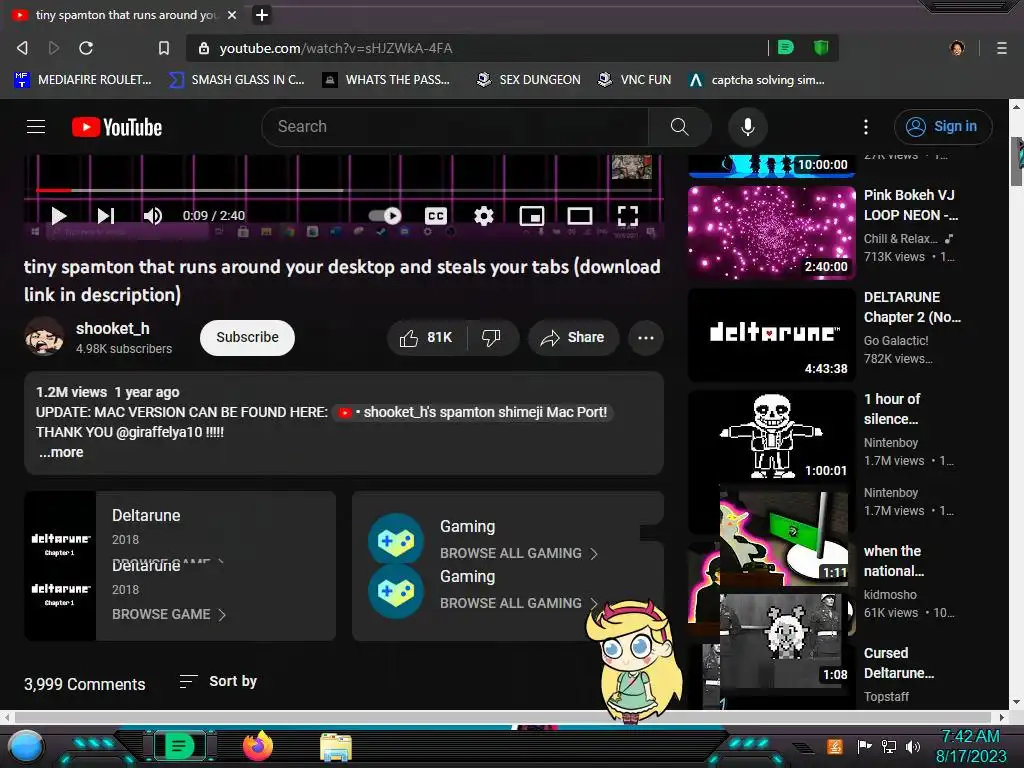
Task: Expand description with ...more
Action: (61, 452)
